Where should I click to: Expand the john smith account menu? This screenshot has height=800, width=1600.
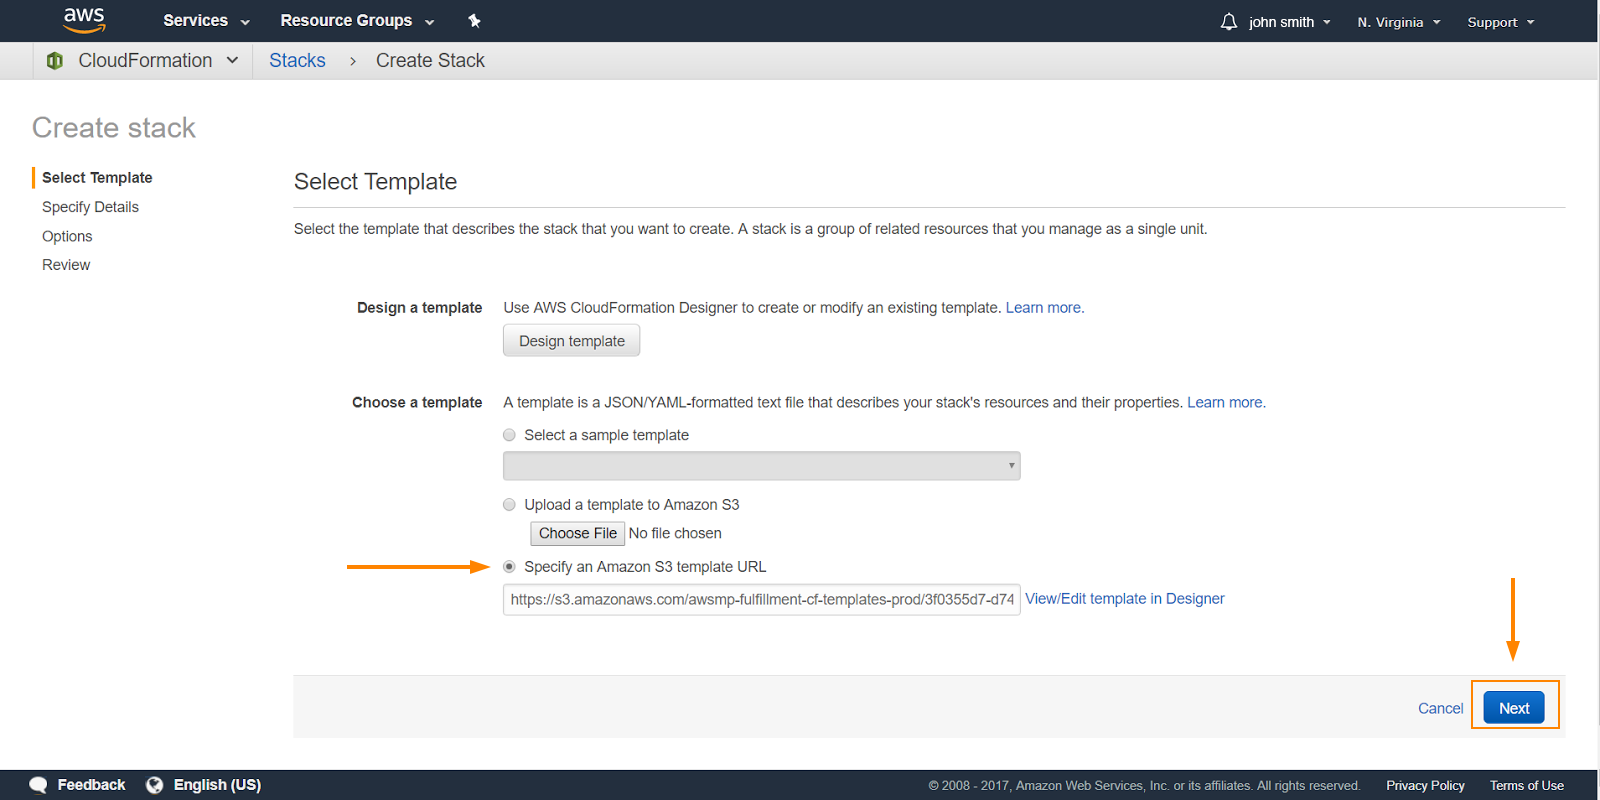pyautogui.click(x=1290, y=22)
